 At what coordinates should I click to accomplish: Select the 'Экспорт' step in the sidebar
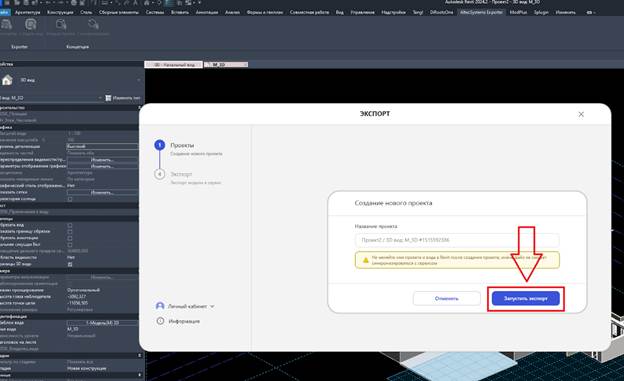(x=181, y=174)
